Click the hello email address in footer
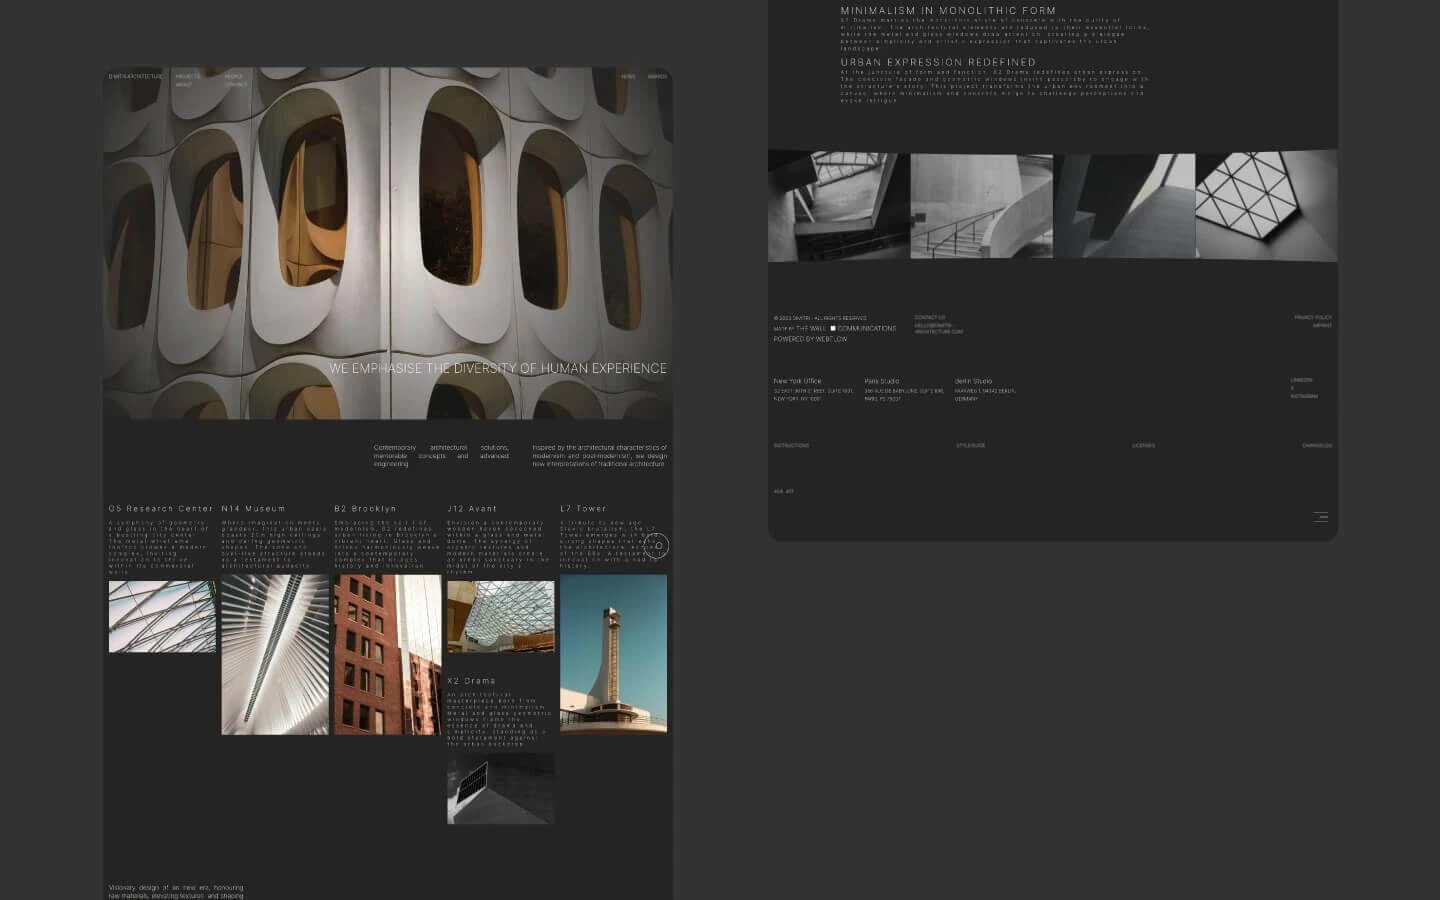 point(938,328)
